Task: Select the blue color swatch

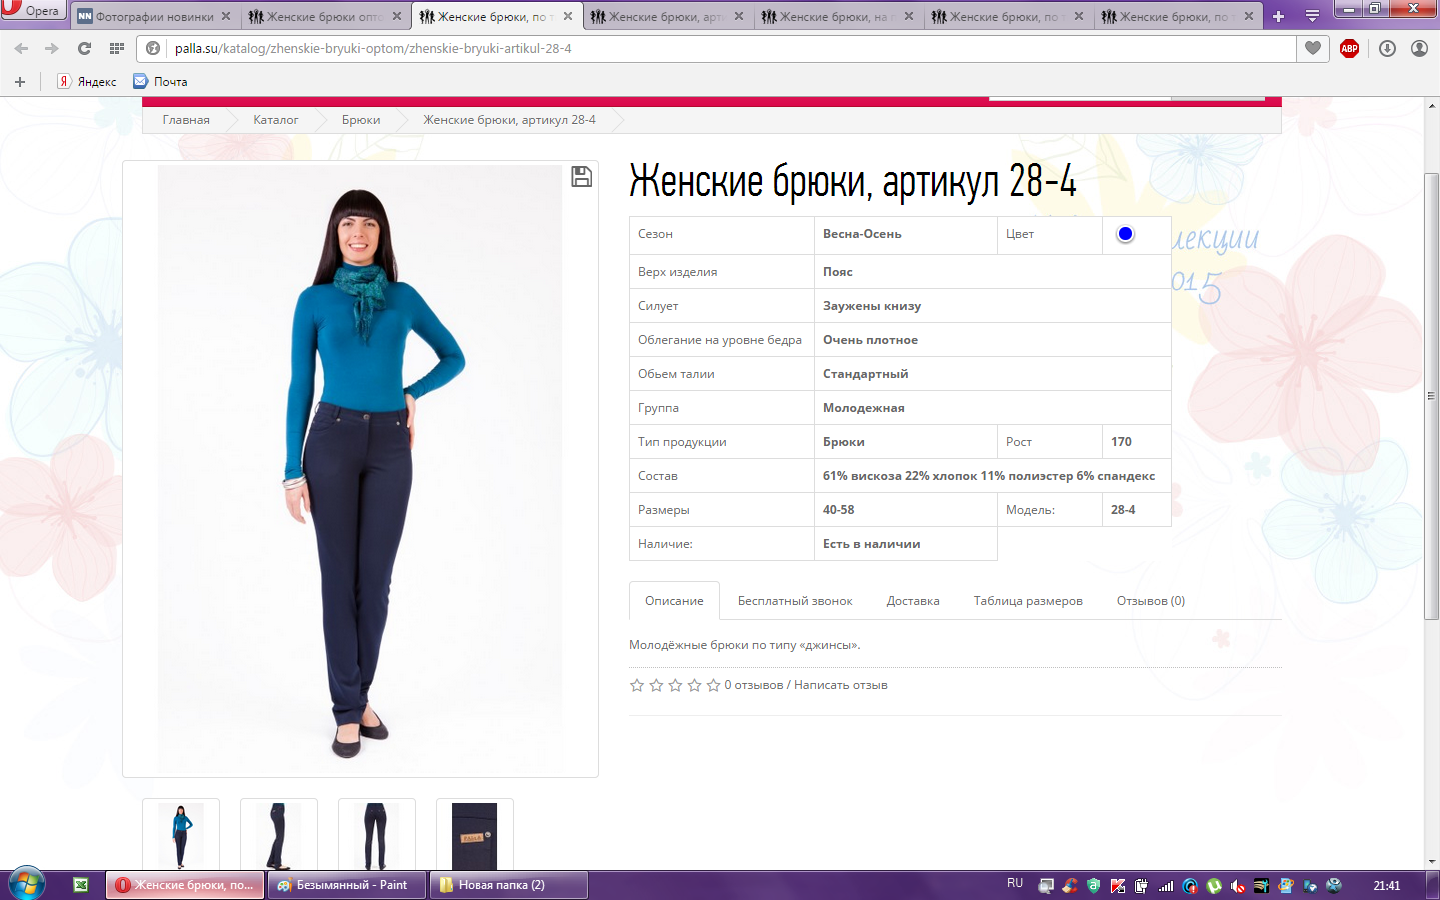Action: pos(1125,234)
